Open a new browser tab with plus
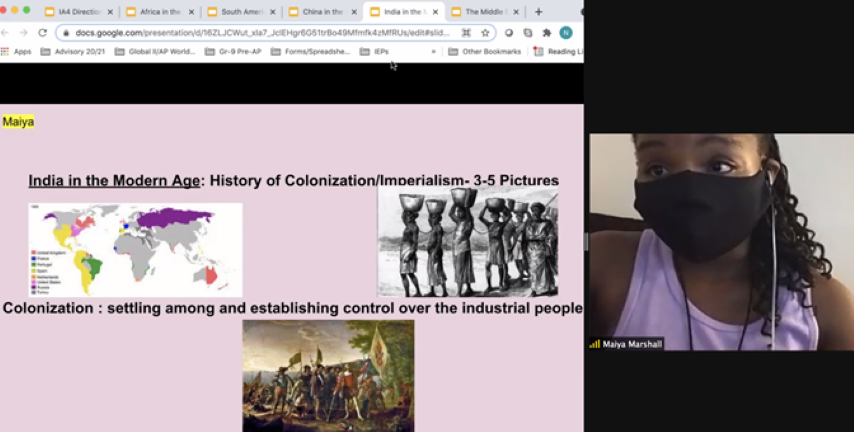 (539, 12)
